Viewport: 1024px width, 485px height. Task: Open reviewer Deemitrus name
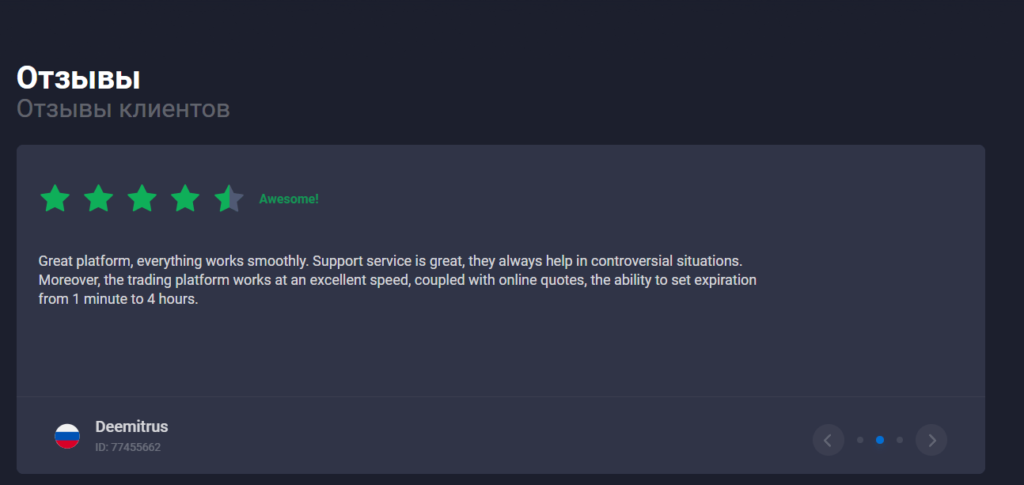click(x=132, y=427)
